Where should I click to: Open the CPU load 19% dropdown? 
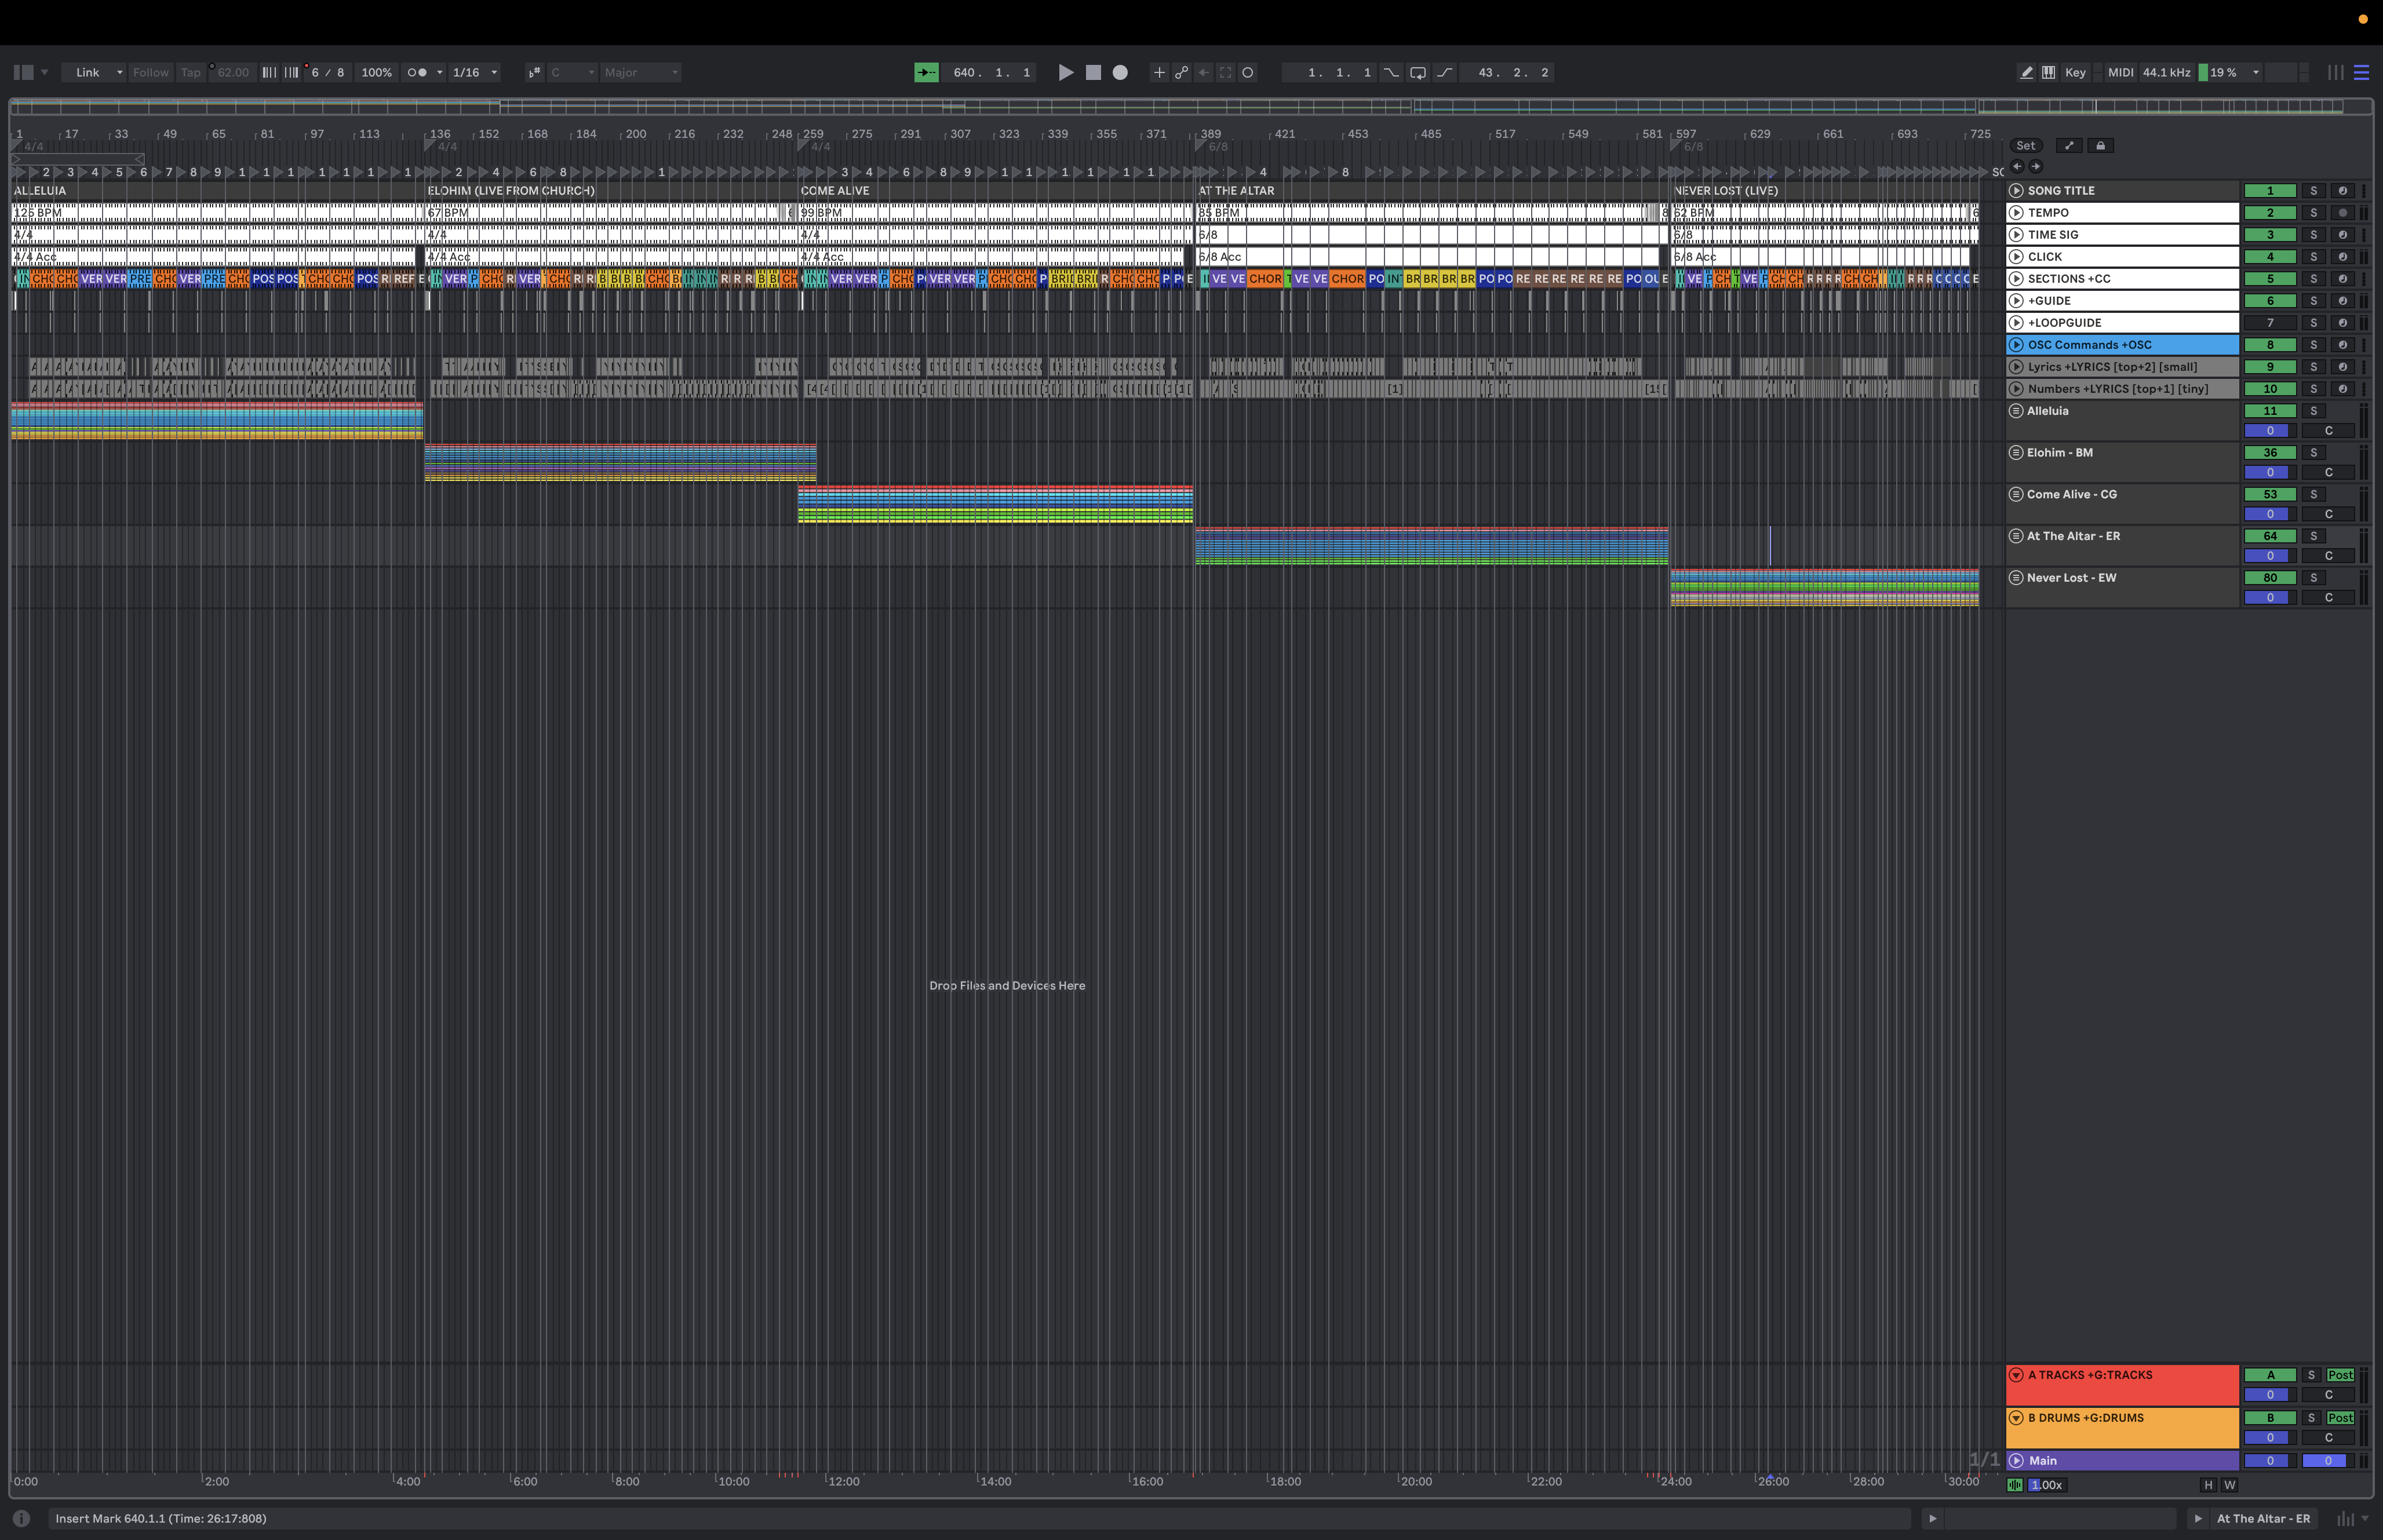point(2255,72)
